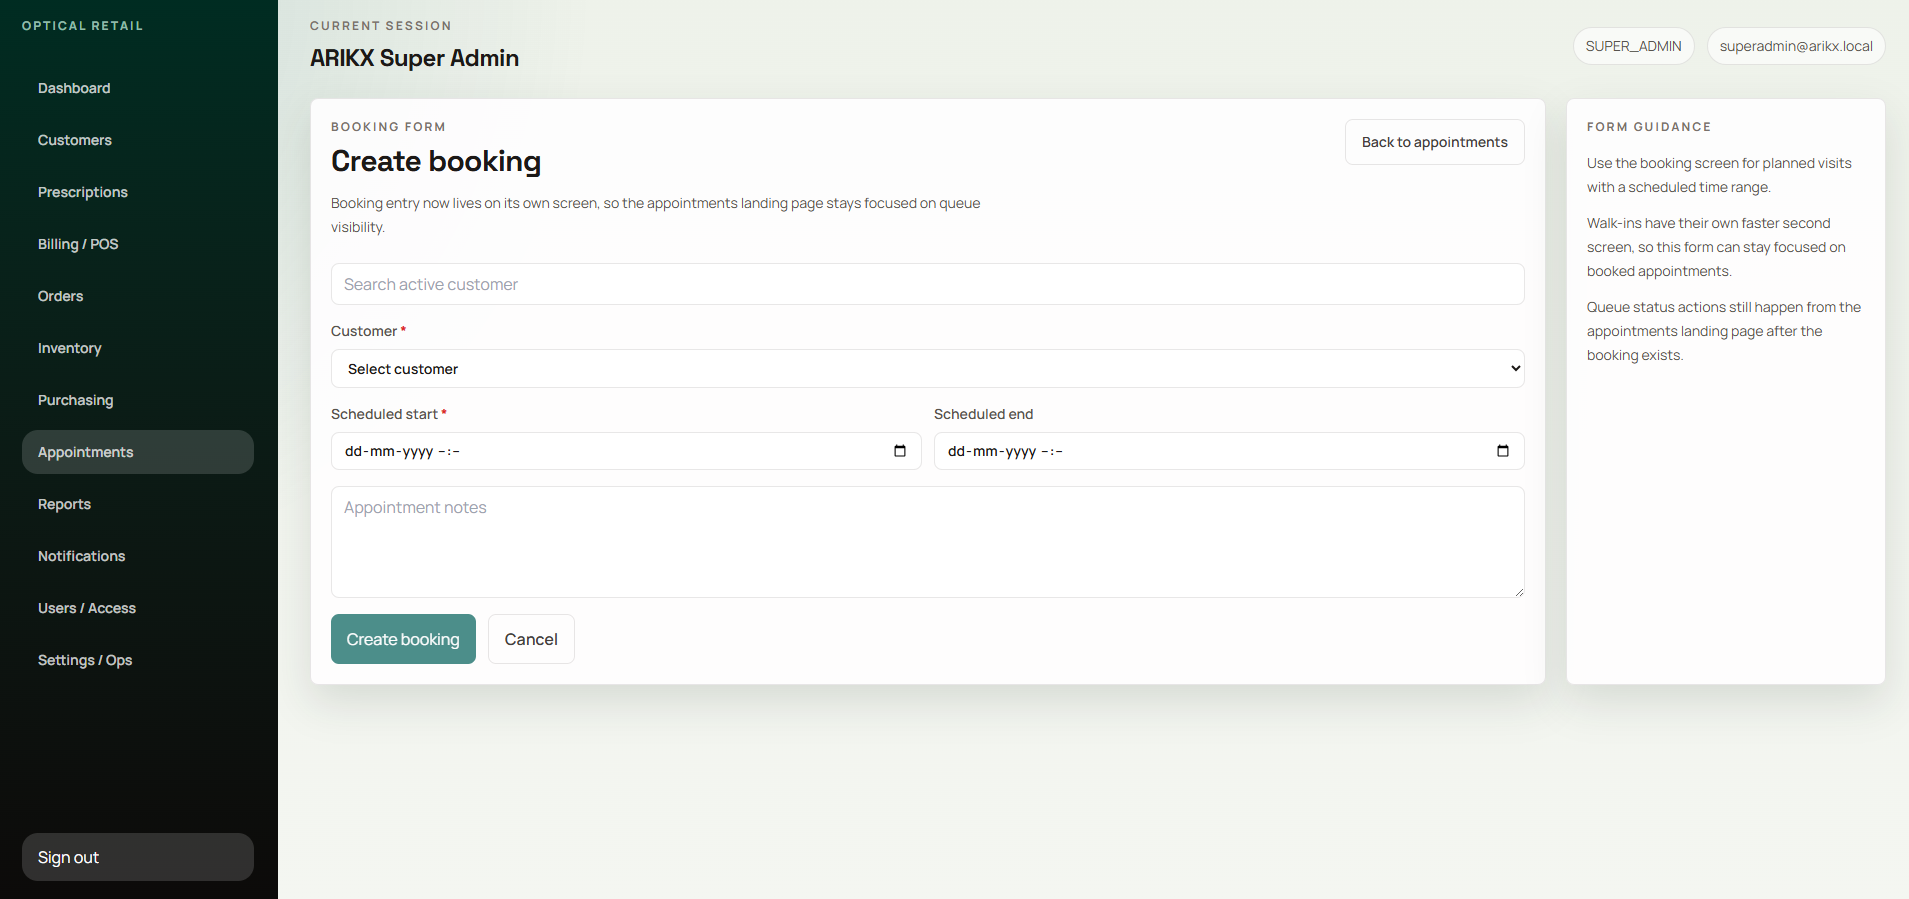Screen dimensions: 1909x899
Task: View Notifications page
Action: [82, 556]
